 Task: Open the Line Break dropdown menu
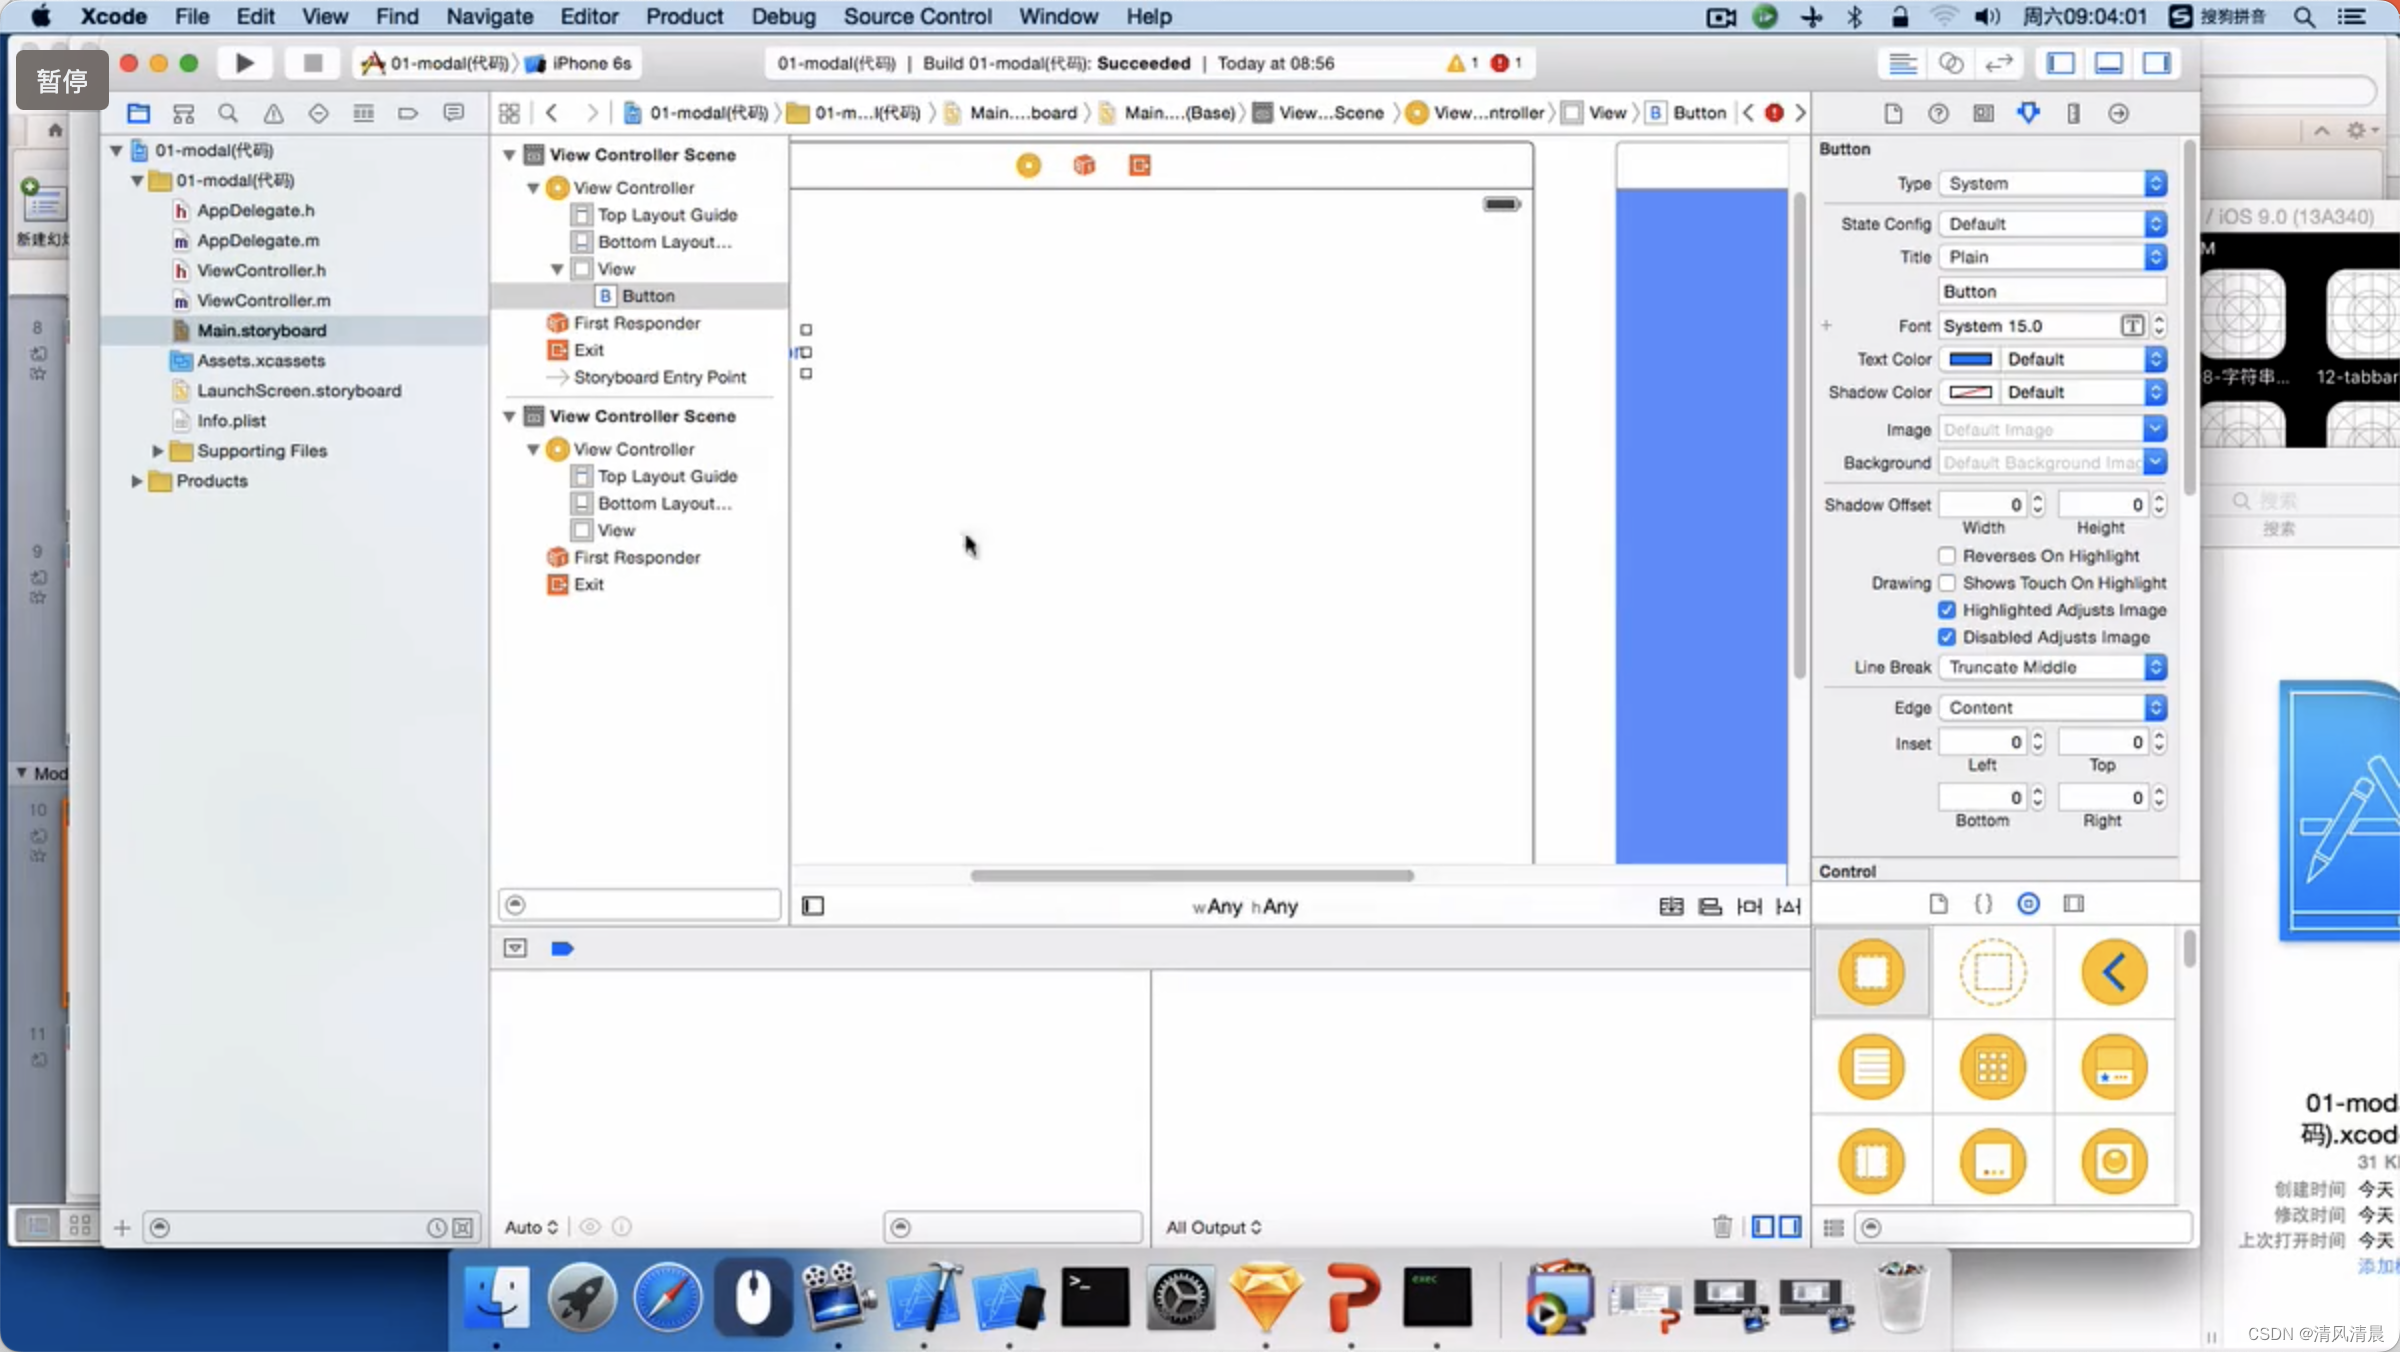tap(2051, 666)
